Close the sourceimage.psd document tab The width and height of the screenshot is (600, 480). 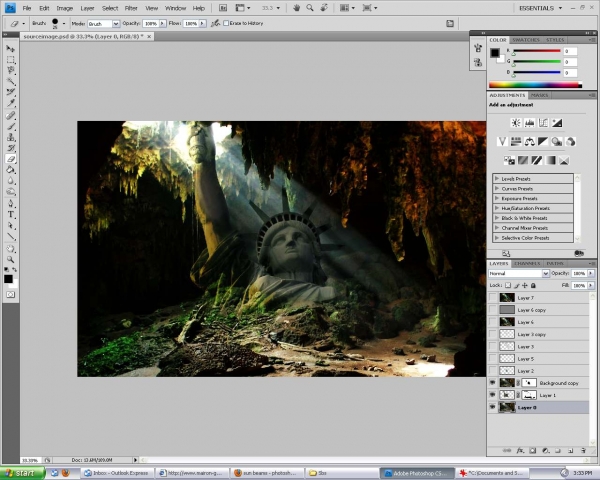tap(149, 36)
